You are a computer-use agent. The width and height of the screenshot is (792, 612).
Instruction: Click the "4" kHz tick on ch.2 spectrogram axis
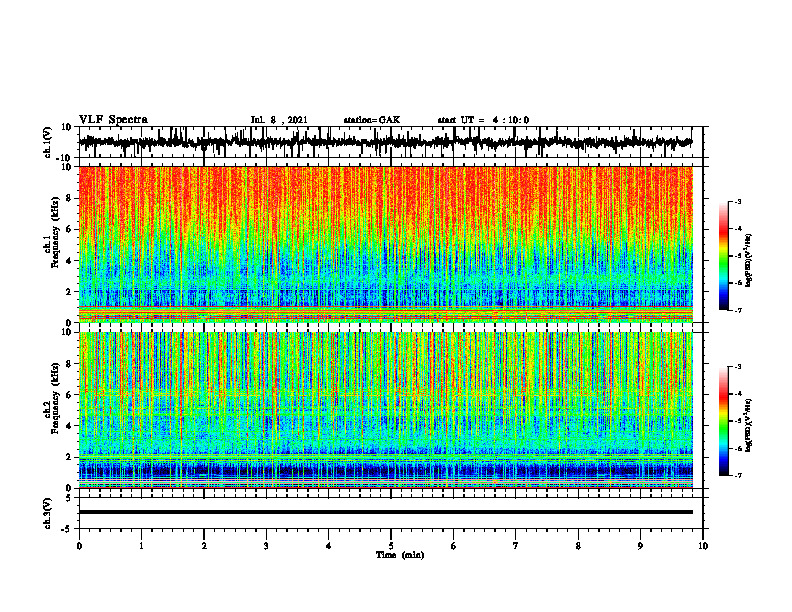click(x=70, y=426)
